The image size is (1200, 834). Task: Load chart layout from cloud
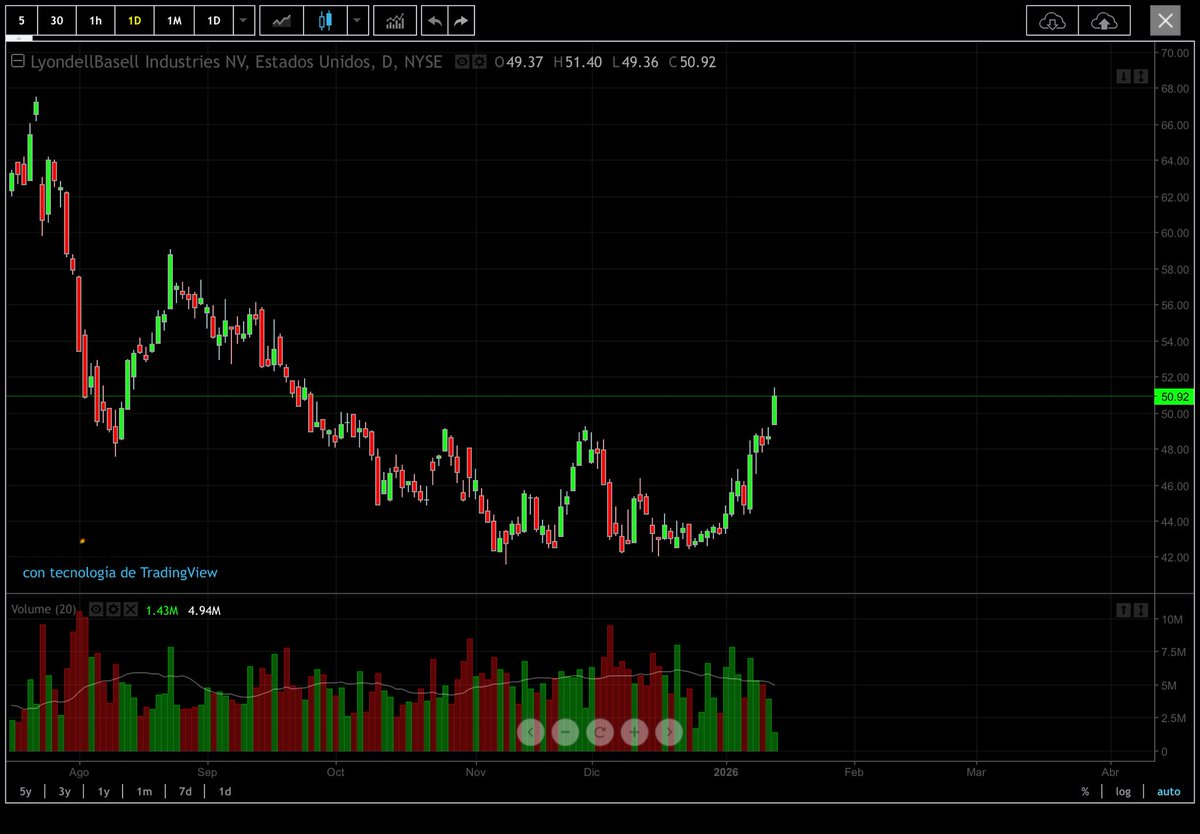tap(1053, 20)
